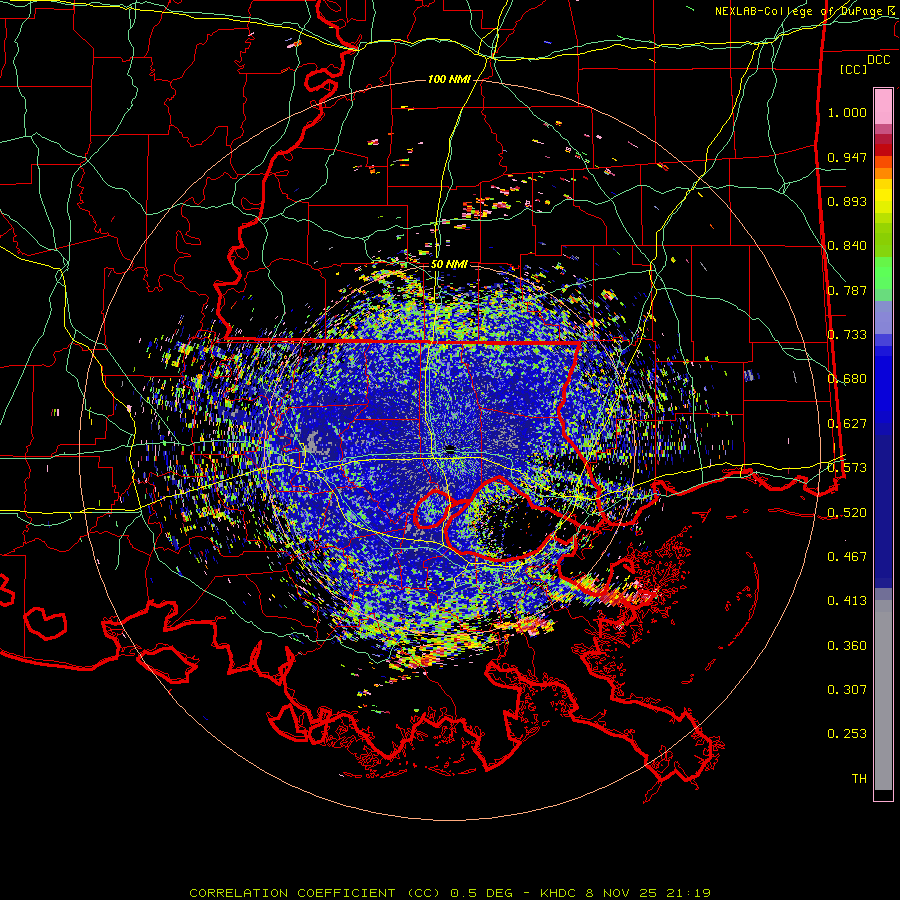Click the TH threshold label

(859, 779)
